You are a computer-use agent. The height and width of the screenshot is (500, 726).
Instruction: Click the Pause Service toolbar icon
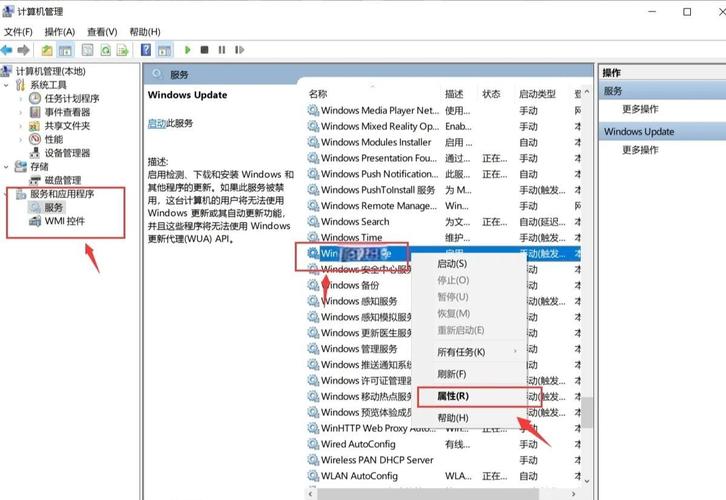(221, 49)
